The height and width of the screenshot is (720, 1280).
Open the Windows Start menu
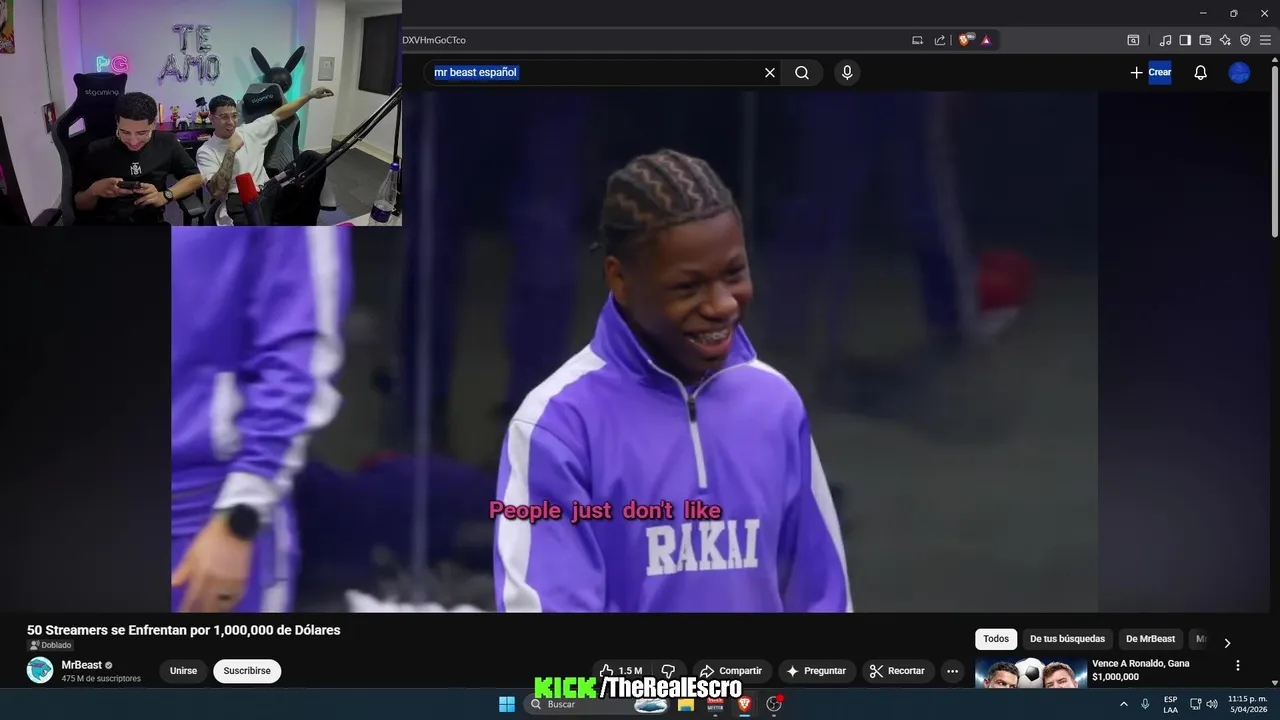point(507,704)
